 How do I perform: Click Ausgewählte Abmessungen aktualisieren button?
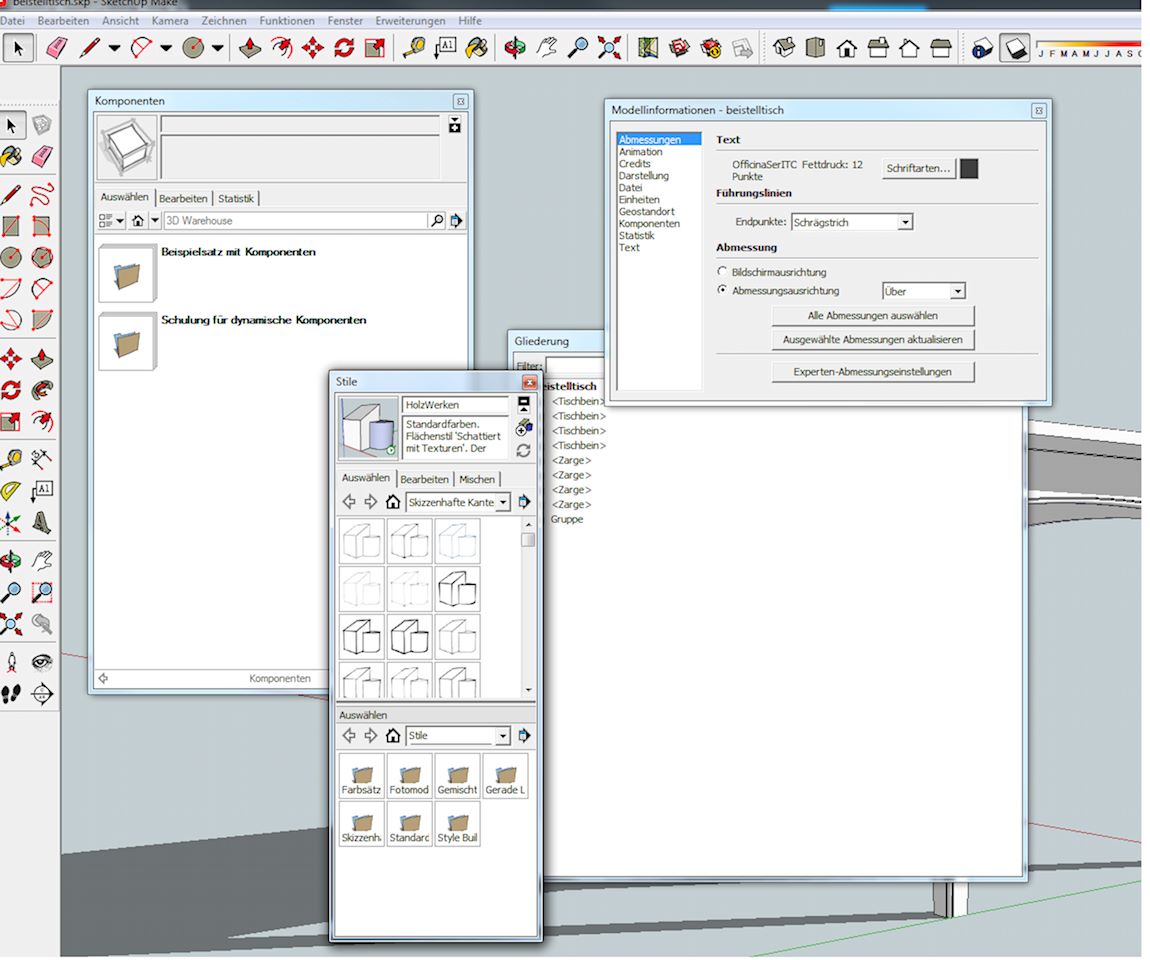873,340
